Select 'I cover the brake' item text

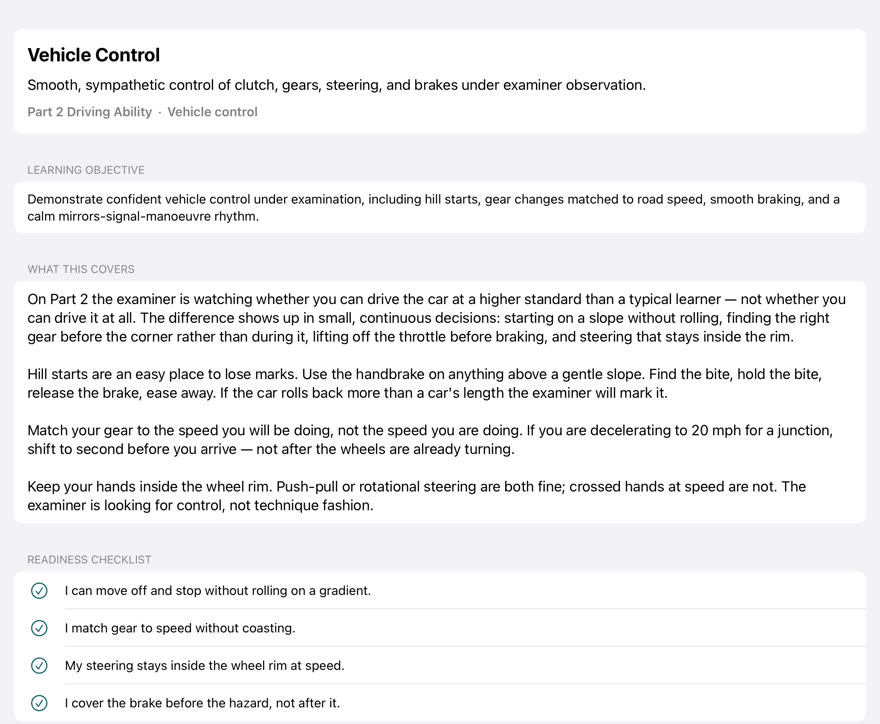click(x=203, y=703)
